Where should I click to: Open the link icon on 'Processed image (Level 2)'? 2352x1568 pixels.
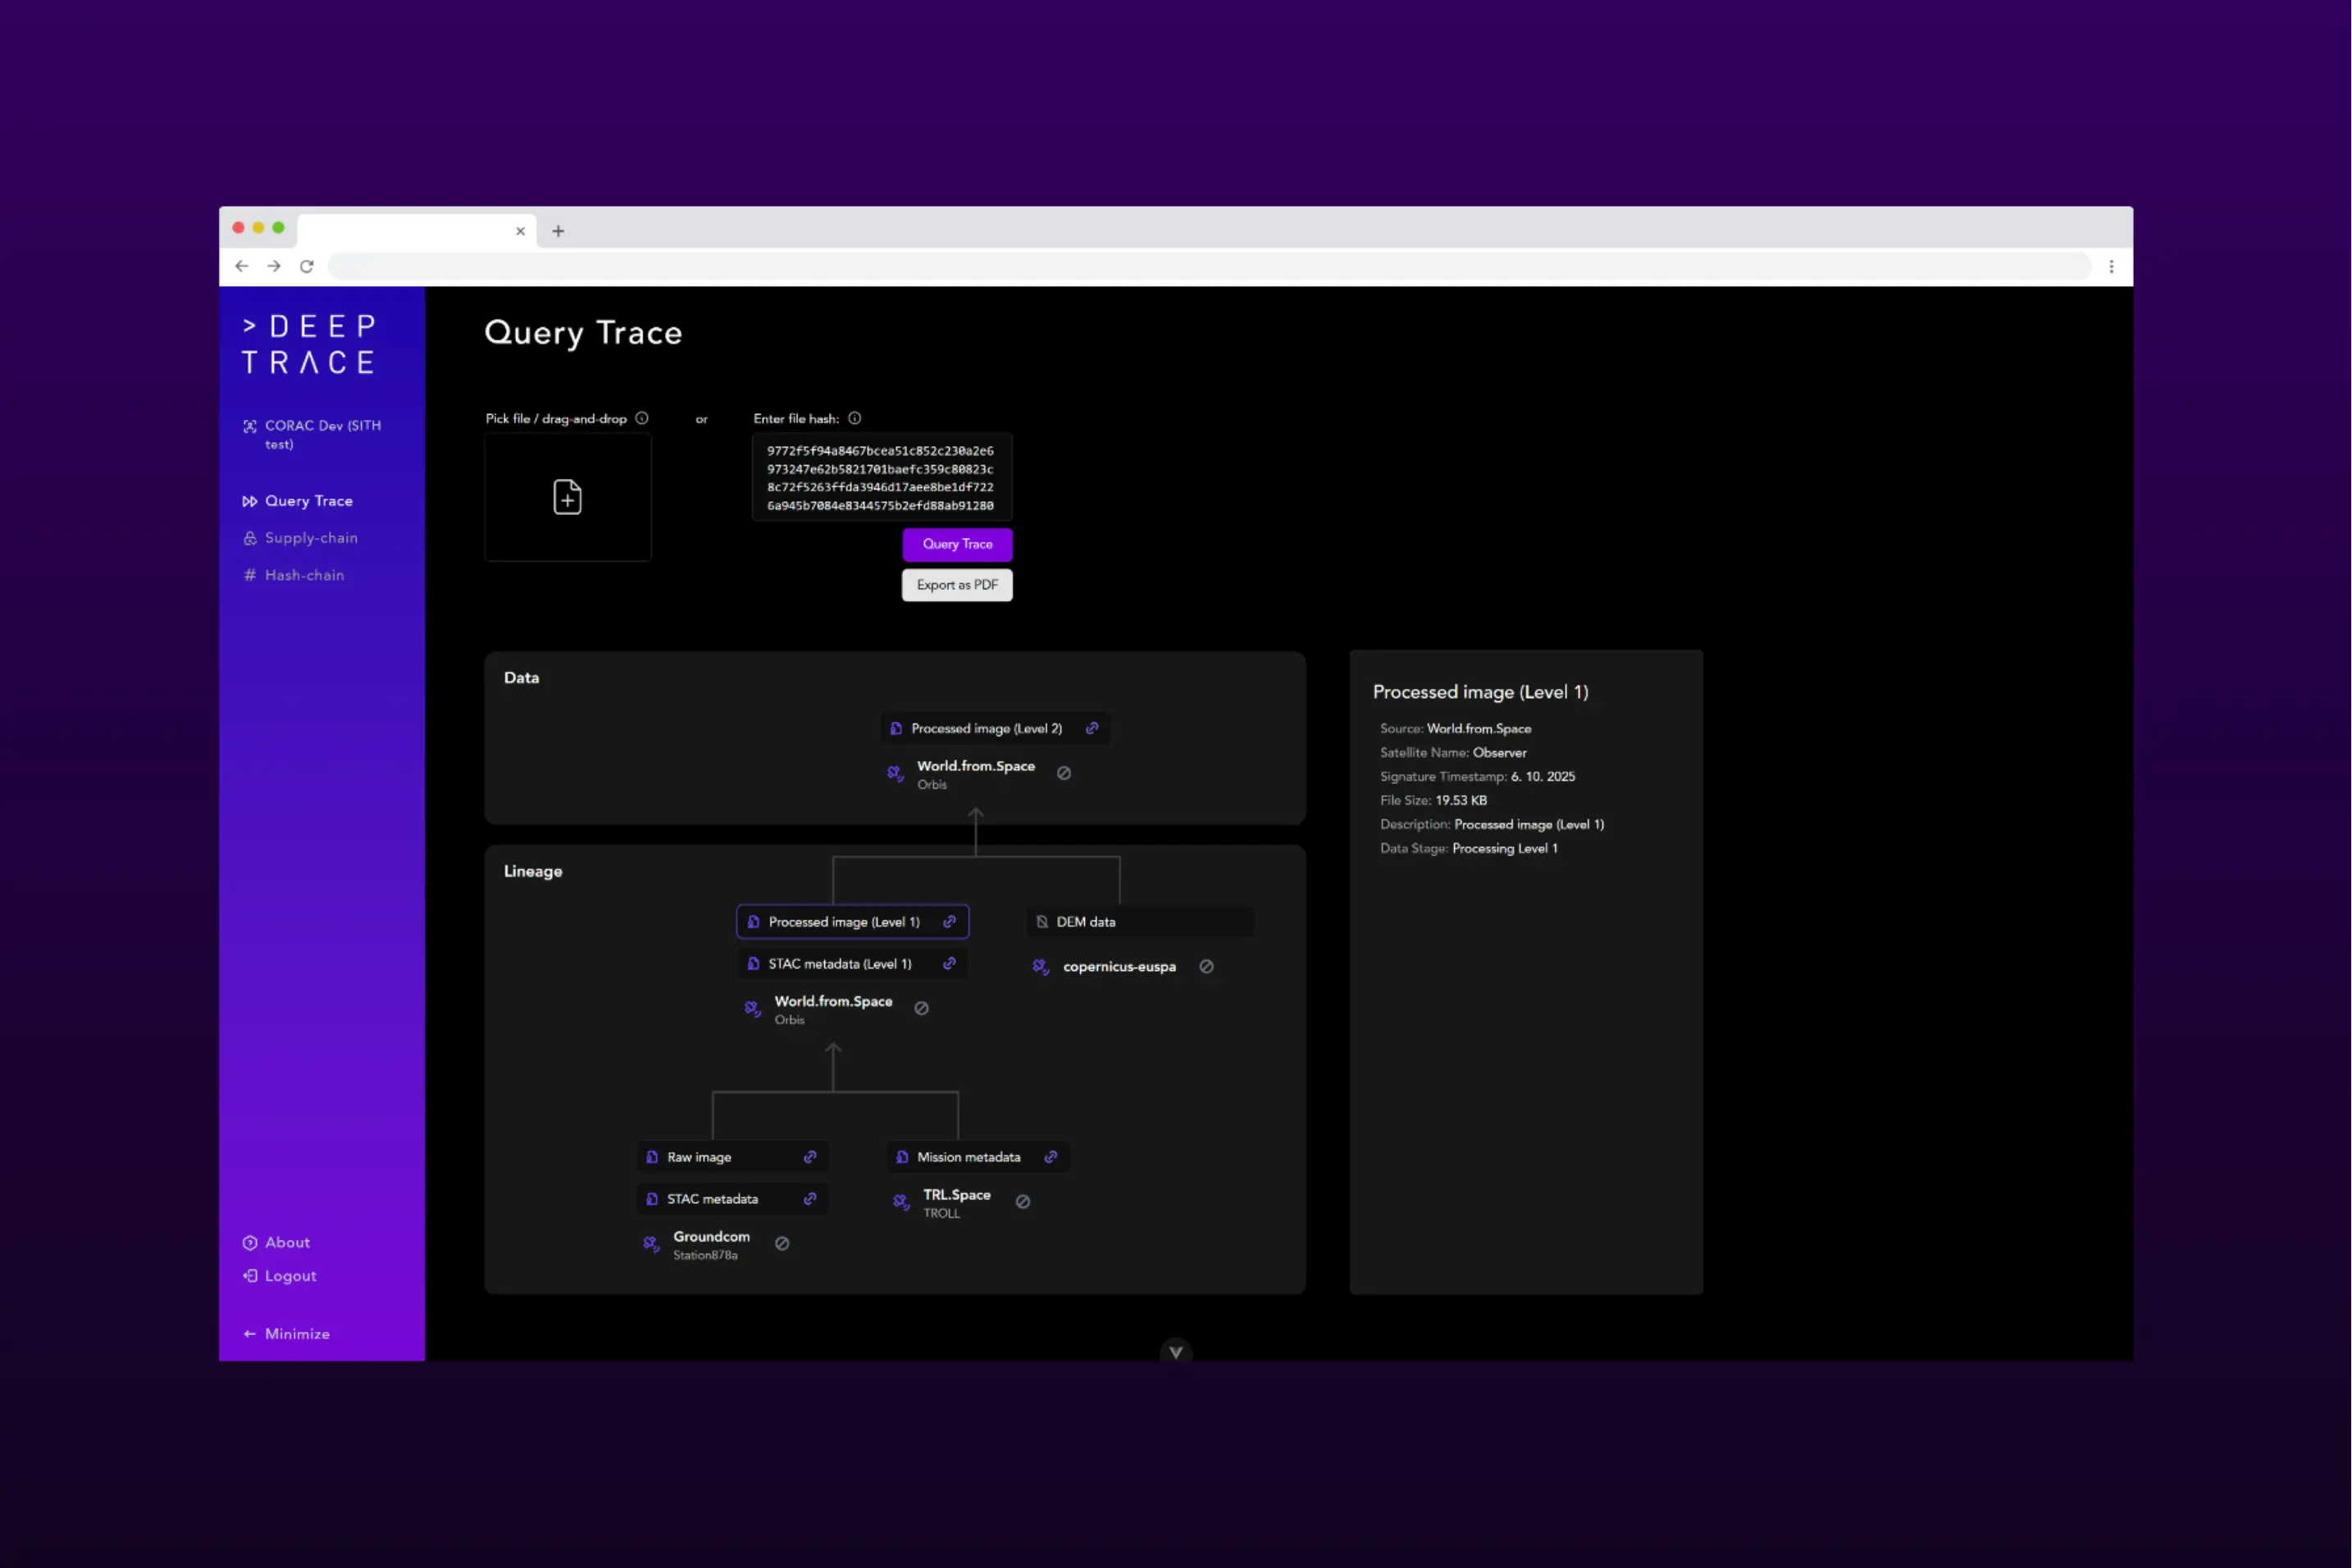click(x=1092, y=728)
